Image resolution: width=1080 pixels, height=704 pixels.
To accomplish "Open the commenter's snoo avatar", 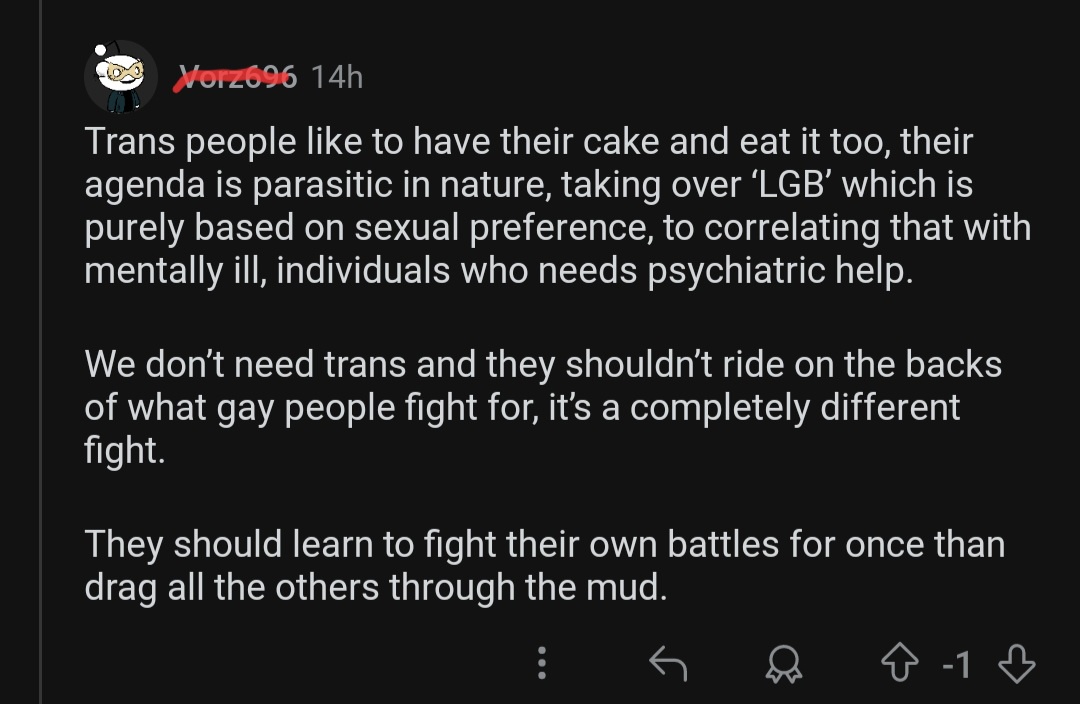I will pos(121,76).
